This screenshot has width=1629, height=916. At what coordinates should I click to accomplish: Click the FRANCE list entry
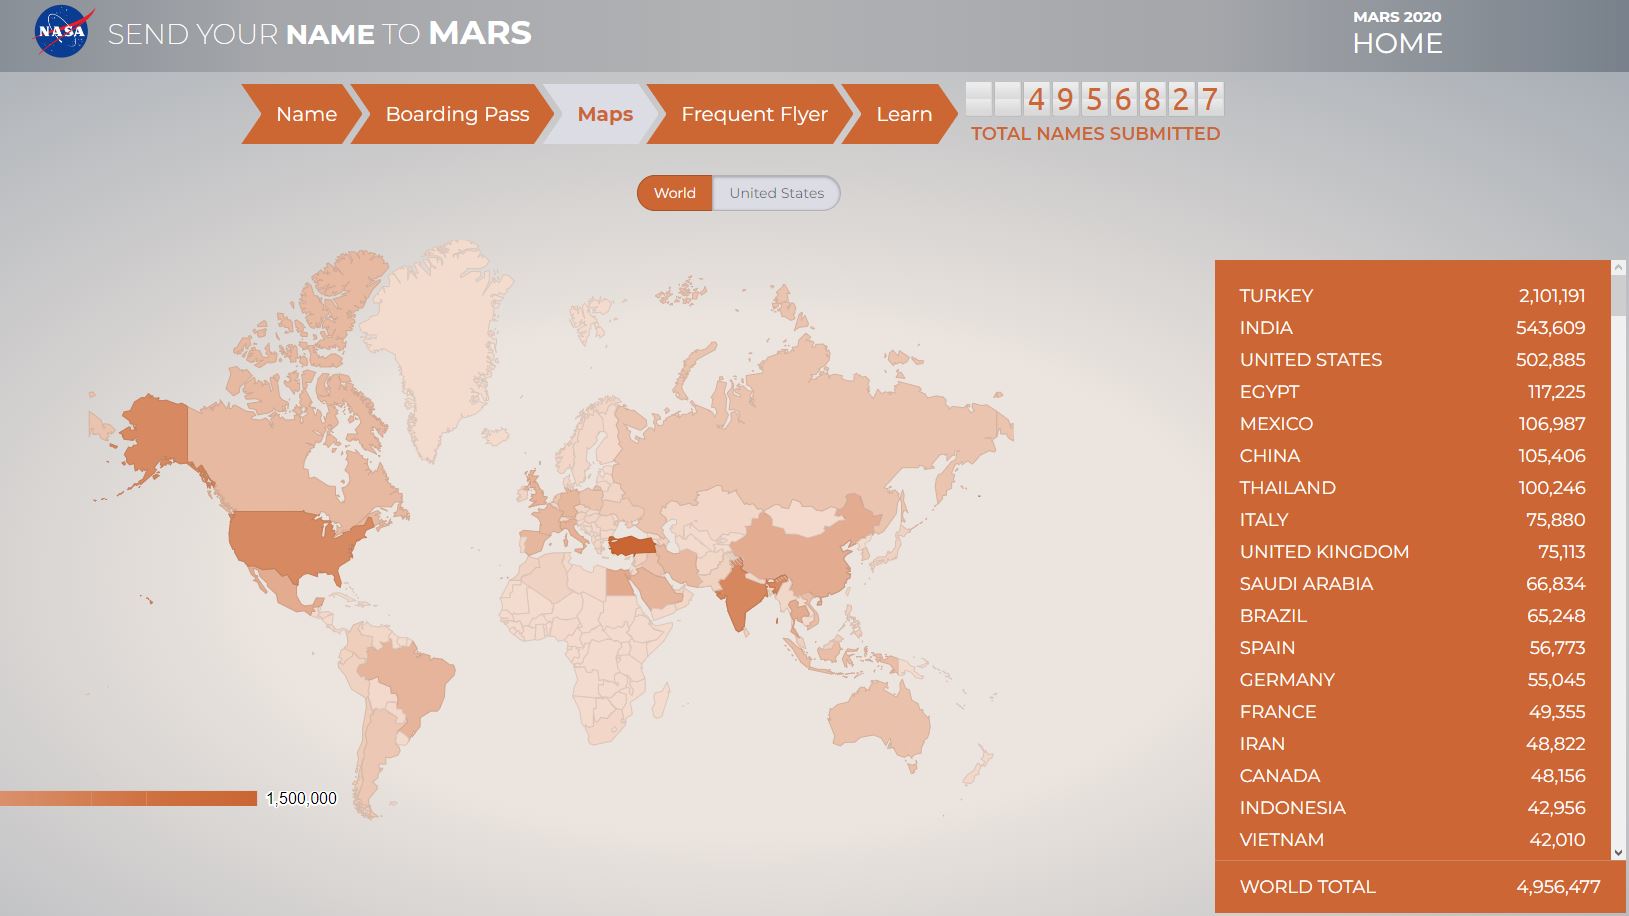(1412, 712)
